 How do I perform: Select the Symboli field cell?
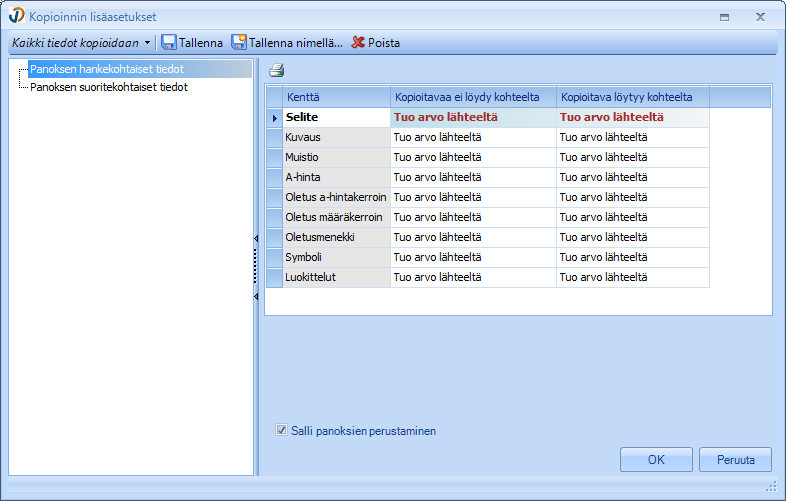click(x=336, y=257)
